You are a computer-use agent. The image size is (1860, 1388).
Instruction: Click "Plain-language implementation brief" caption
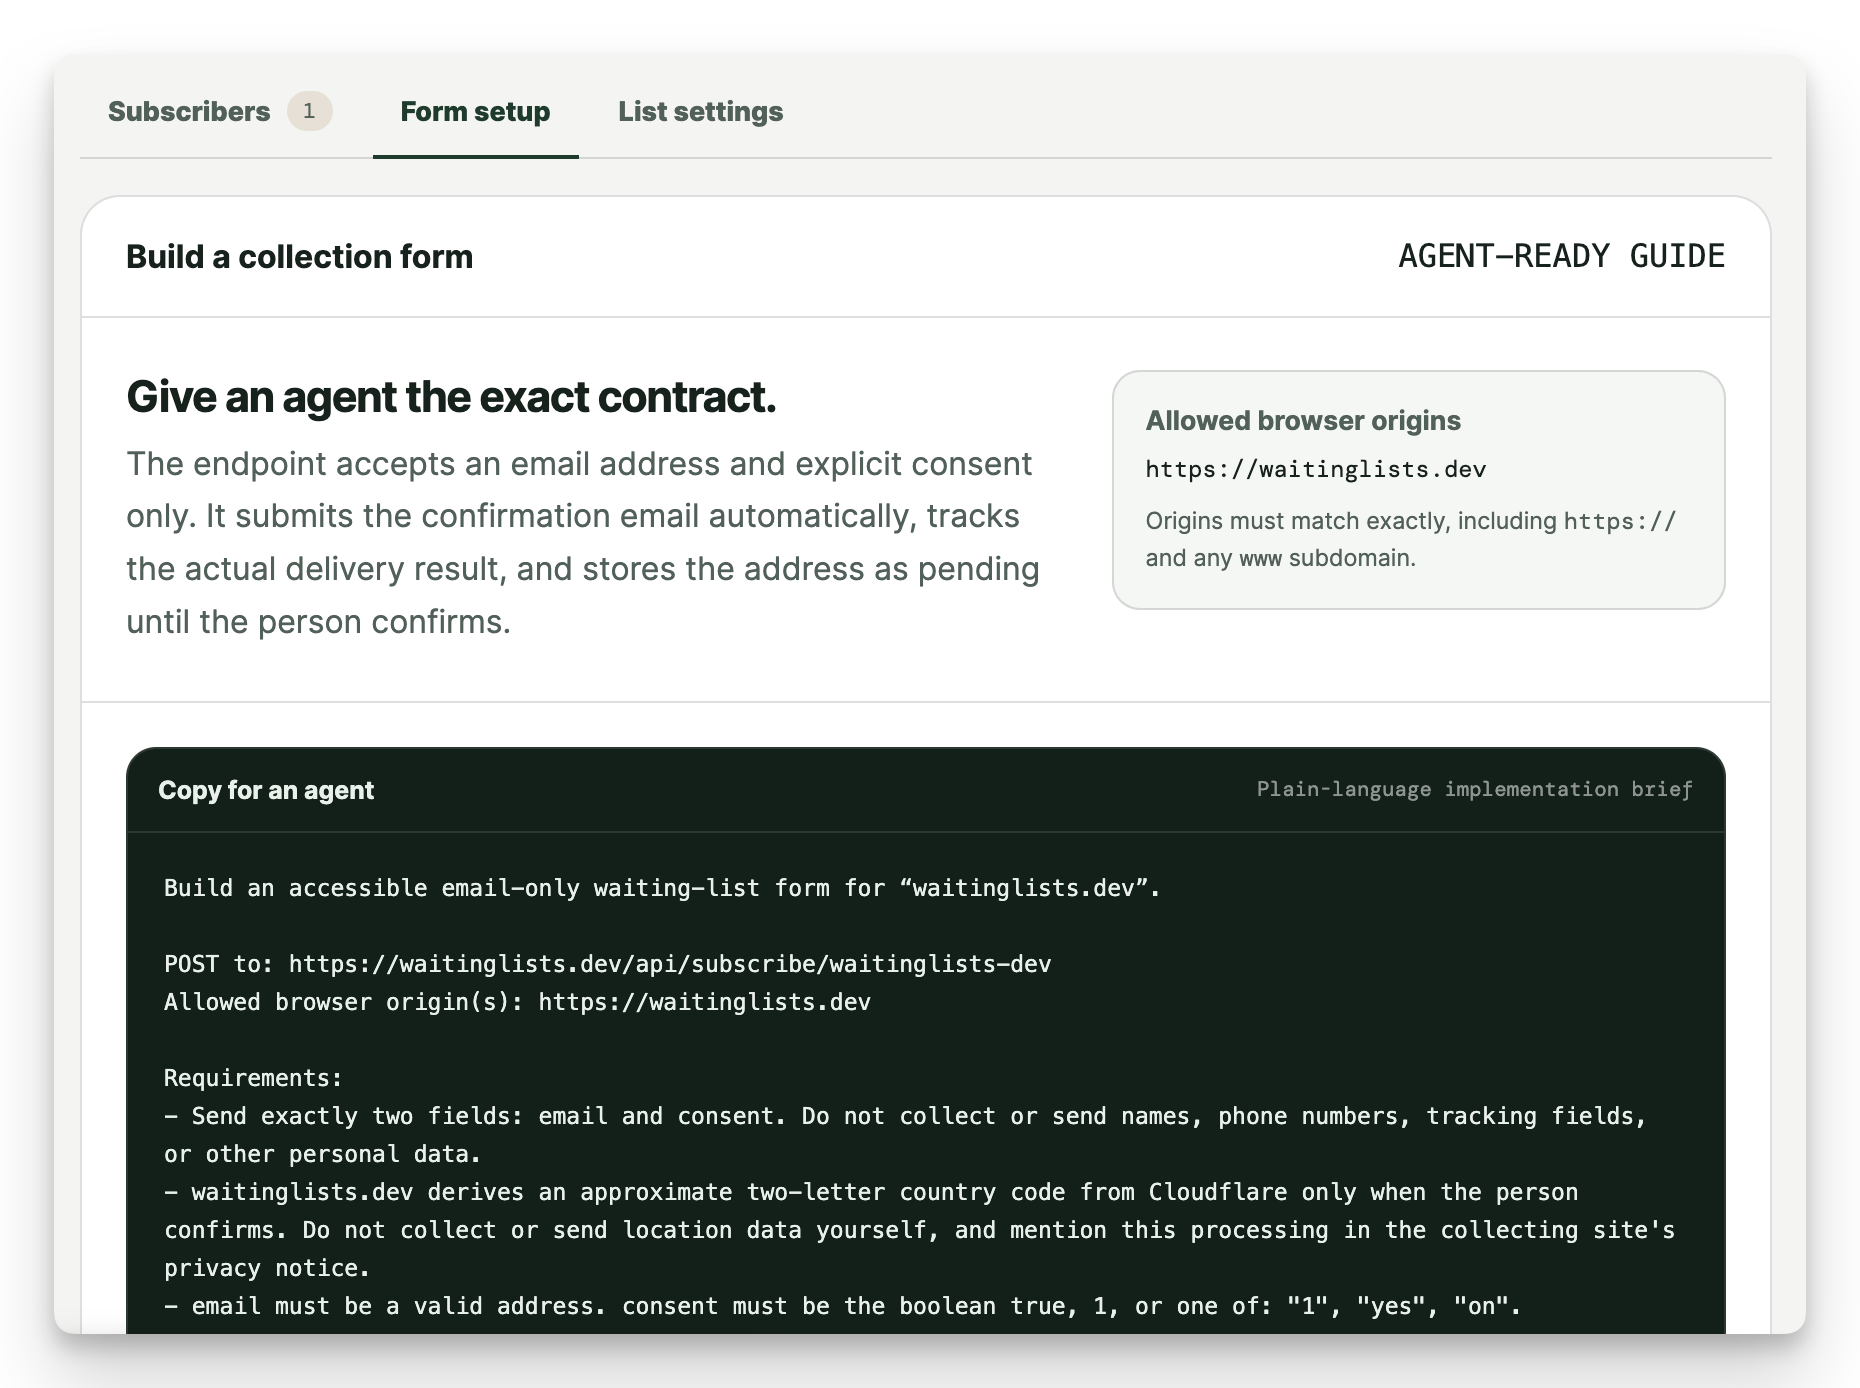coord(1474,789)
